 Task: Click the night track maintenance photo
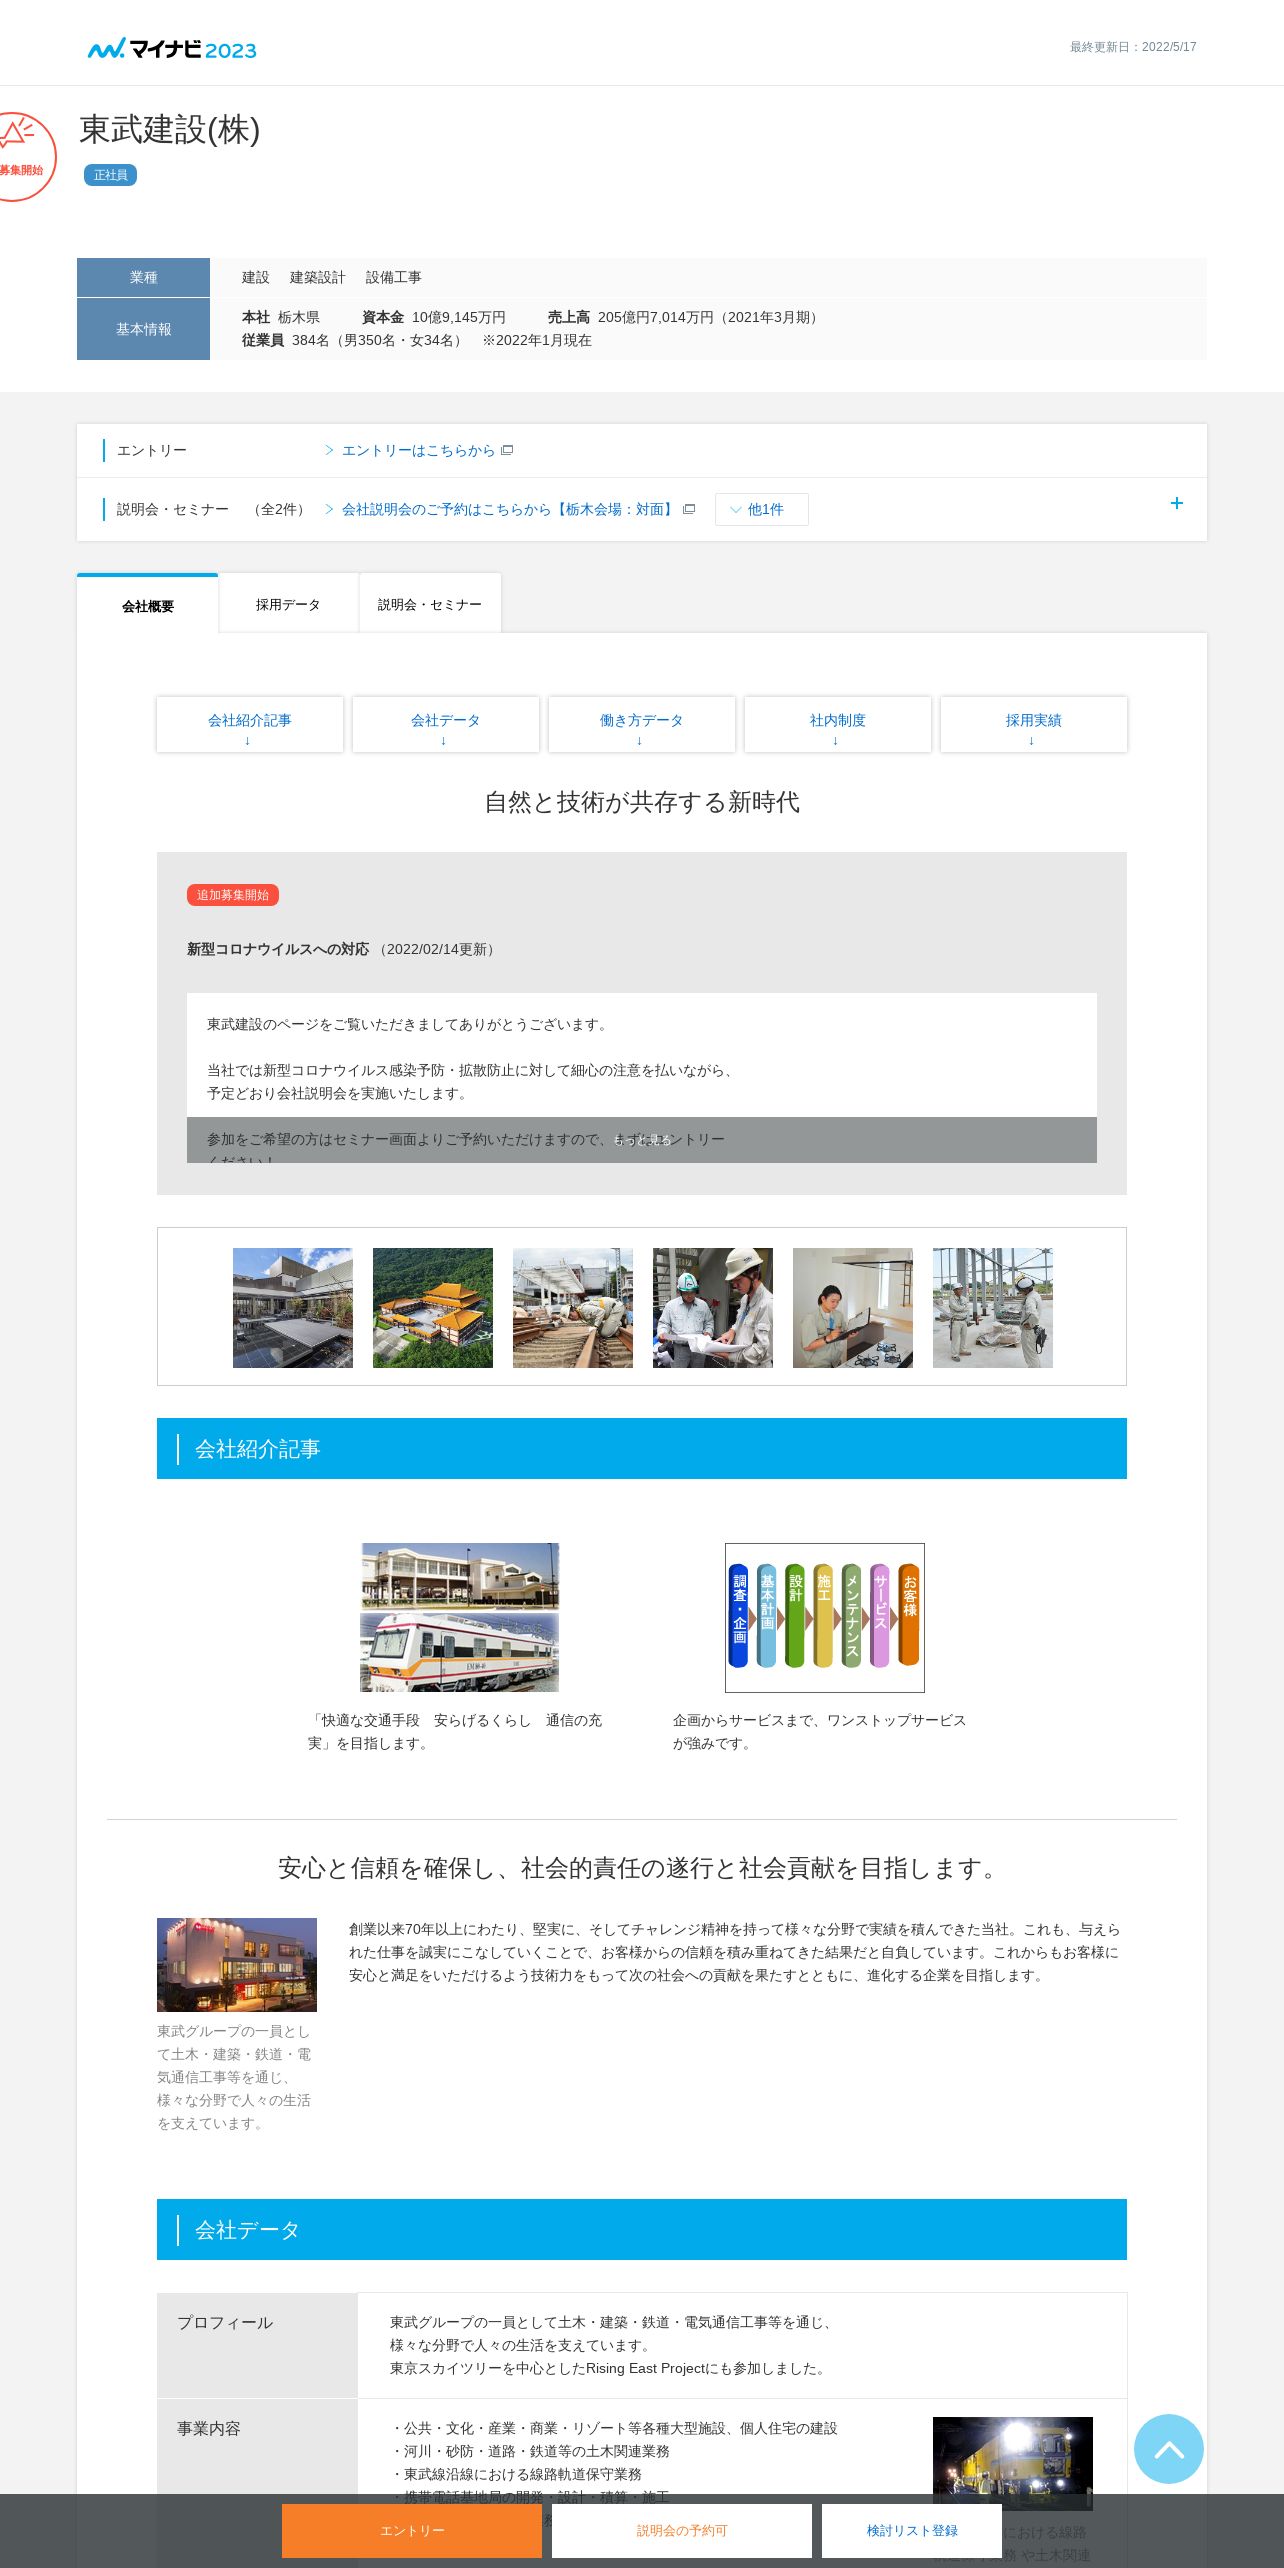(1013, 2463)
